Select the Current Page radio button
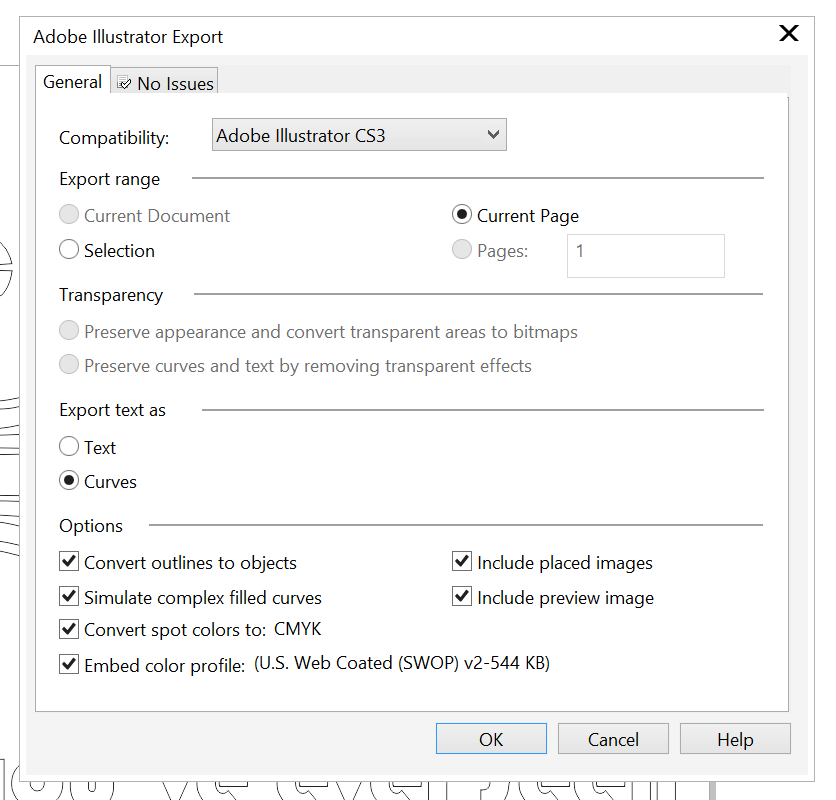This screenshot has height=800, width=836. coord(462,215)
